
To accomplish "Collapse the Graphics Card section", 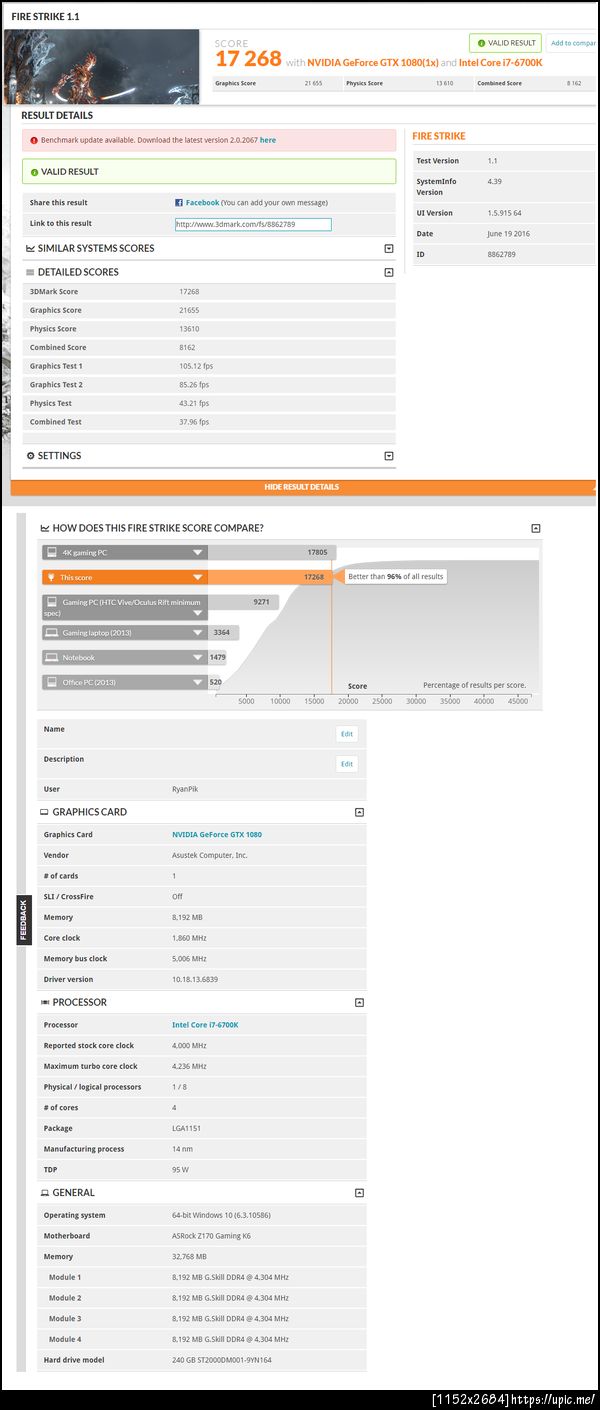I will click(x=360, y=812).
